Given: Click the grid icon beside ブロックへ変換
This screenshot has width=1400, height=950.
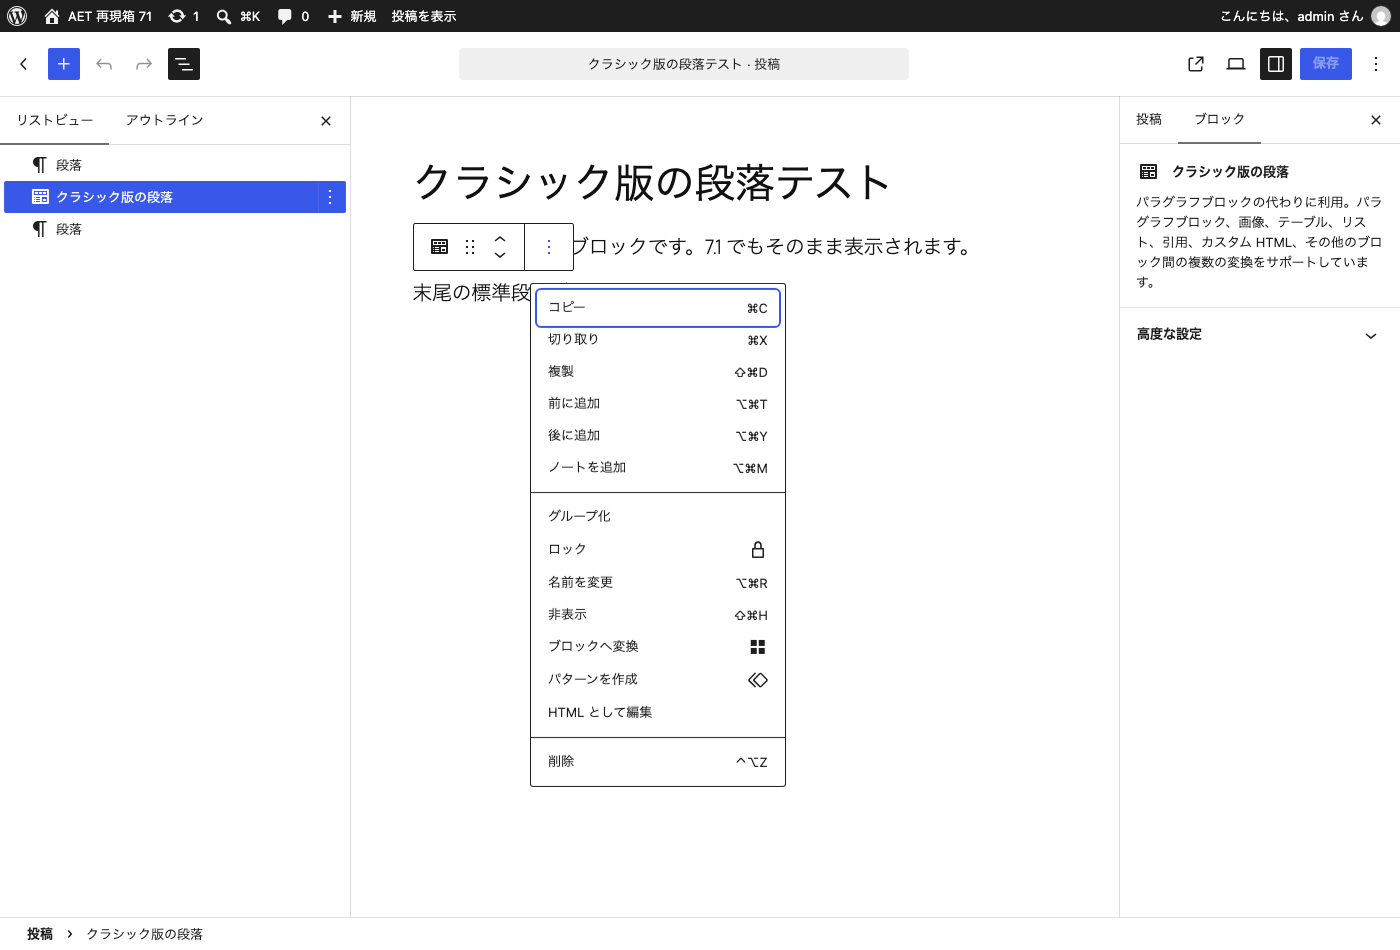Looking at the screenshot, I should pyautogui.click(x=758, y=647).
